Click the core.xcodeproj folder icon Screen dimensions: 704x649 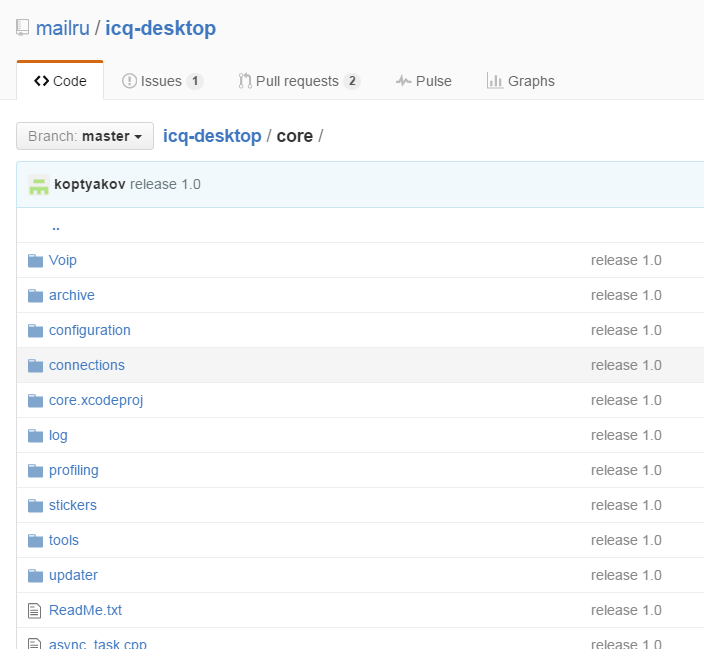tap(35, 400)
